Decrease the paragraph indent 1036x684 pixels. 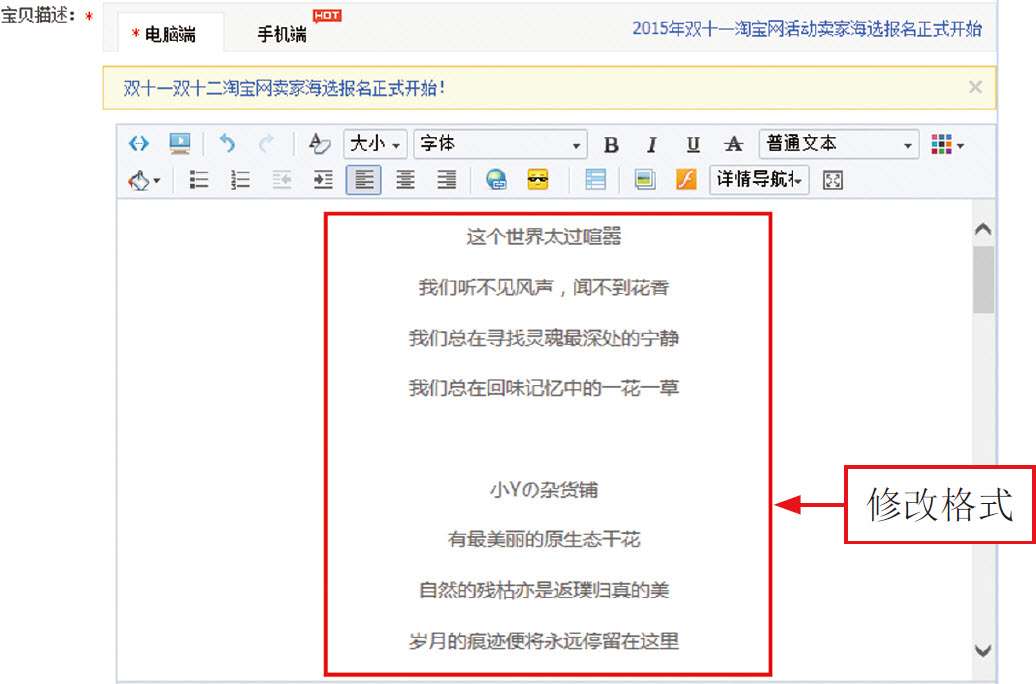tap(281, 180)
